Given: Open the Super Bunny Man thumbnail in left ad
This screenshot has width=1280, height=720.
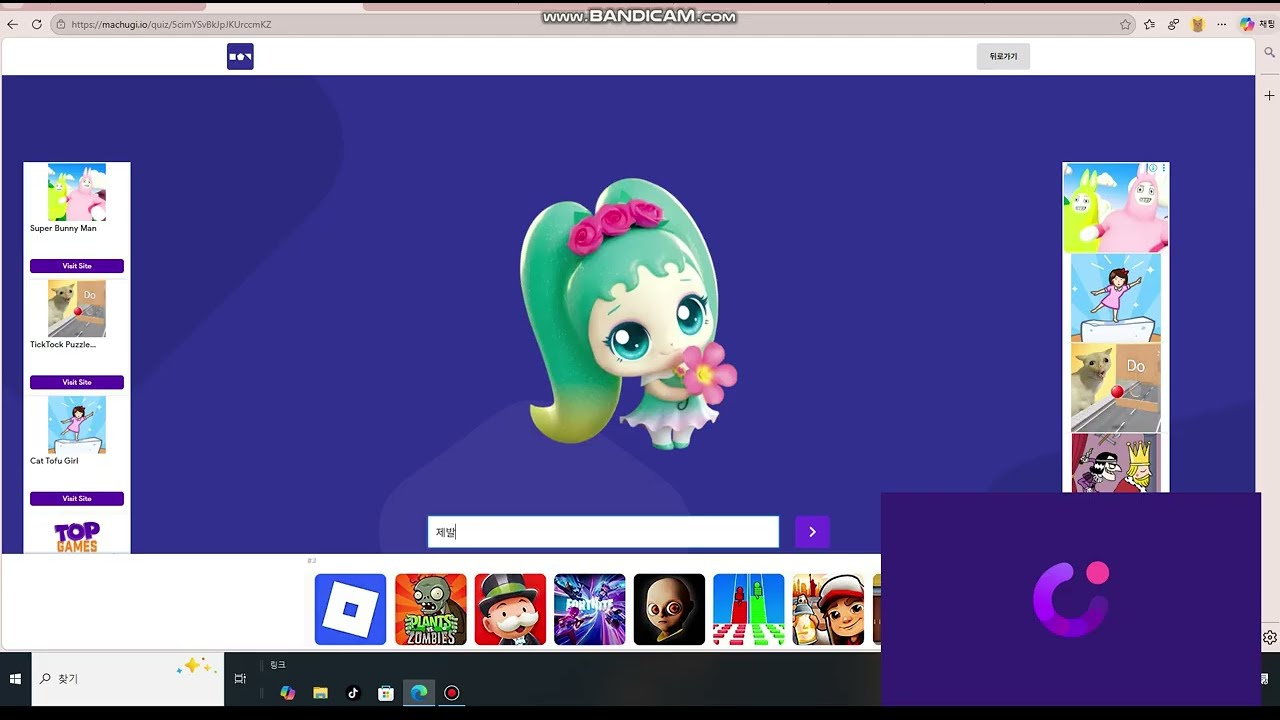Looking at the screenshot, I should (77, 192).
